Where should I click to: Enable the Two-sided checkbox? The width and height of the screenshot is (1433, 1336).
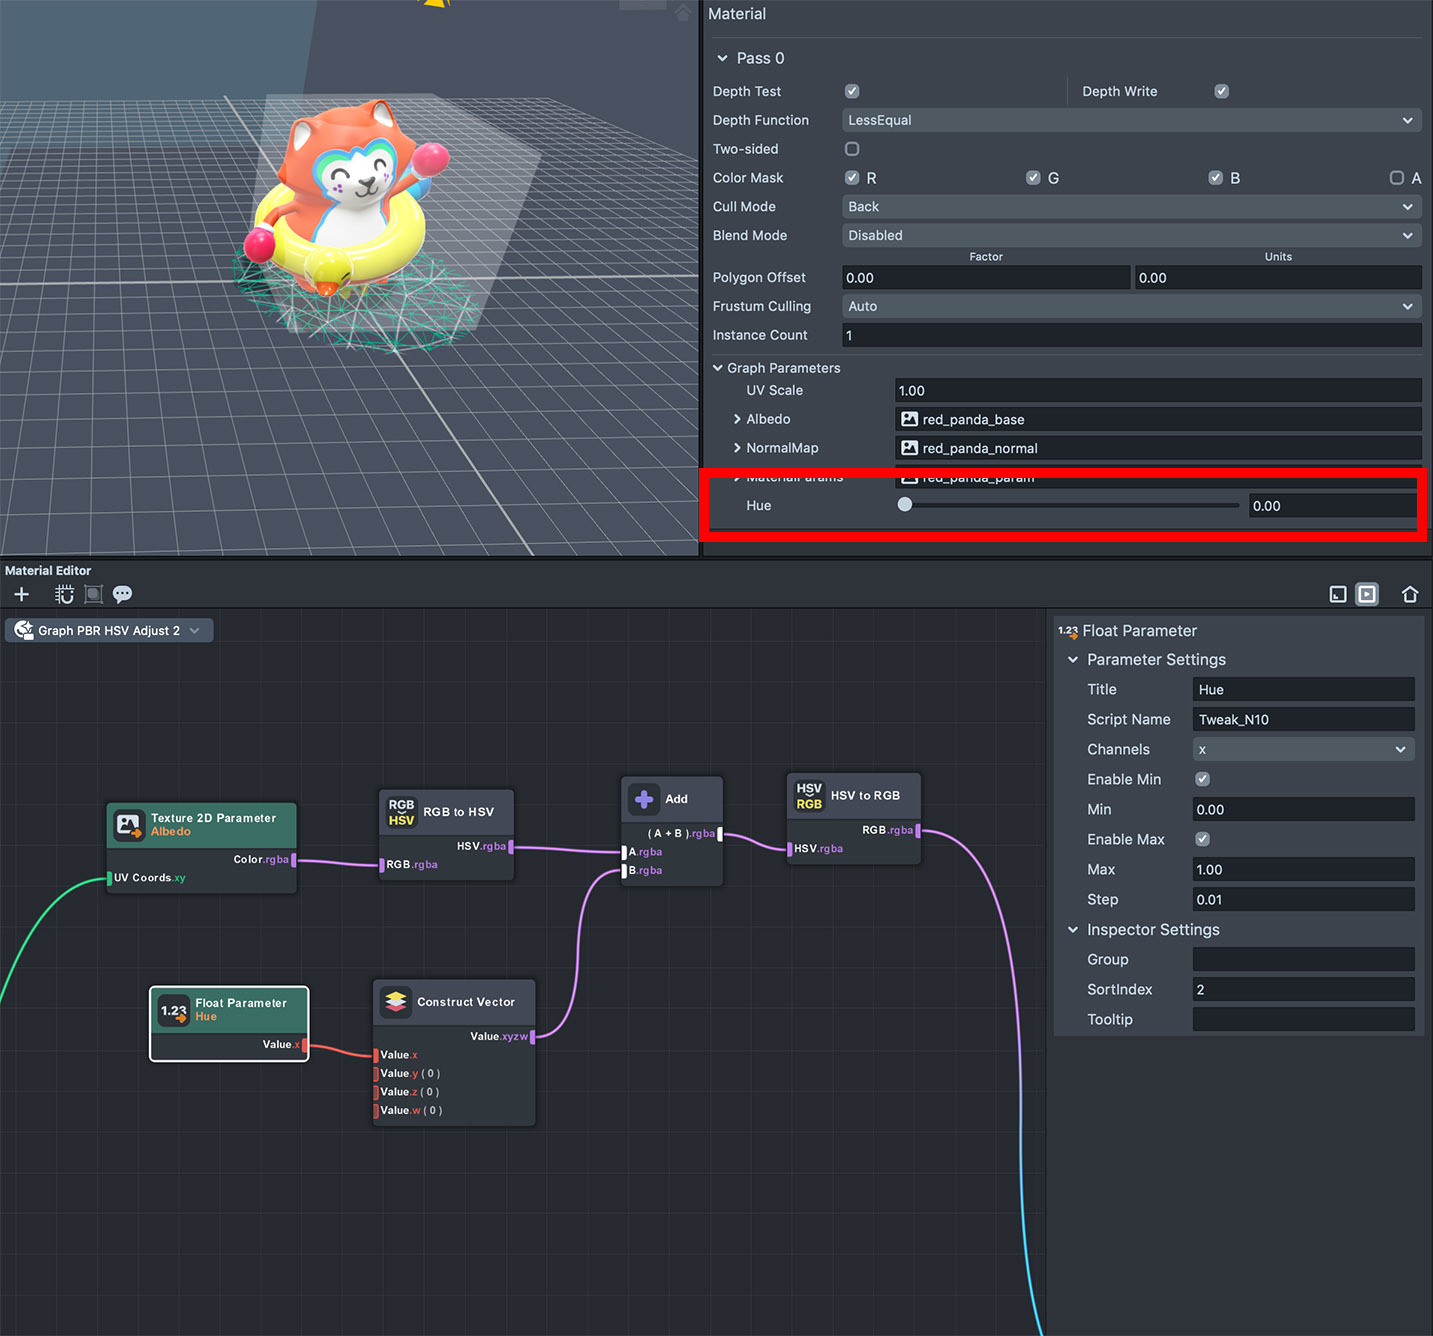852,149
